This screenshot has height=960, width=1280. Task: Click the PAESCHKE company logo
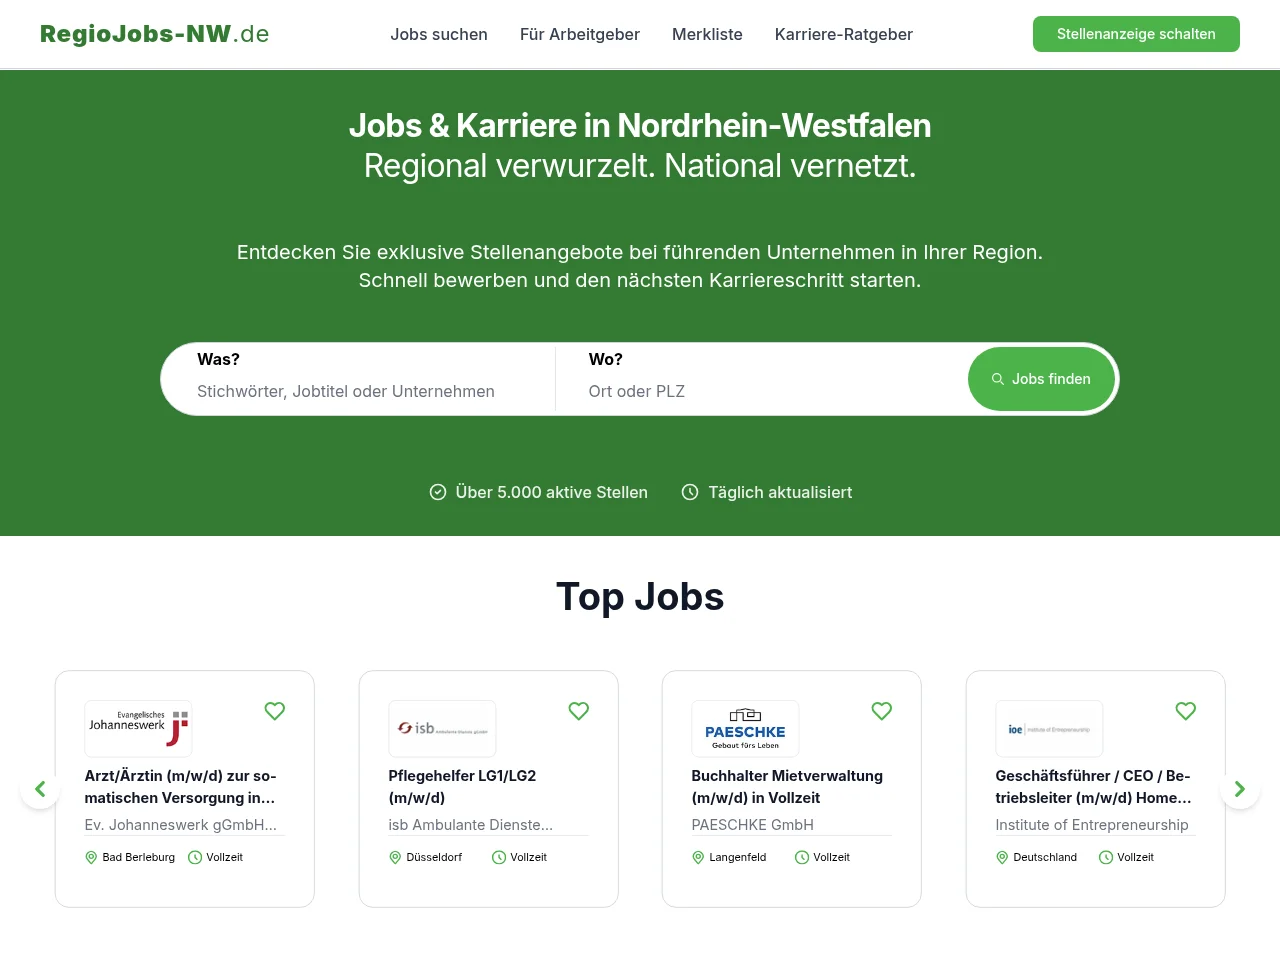[745, 729]
